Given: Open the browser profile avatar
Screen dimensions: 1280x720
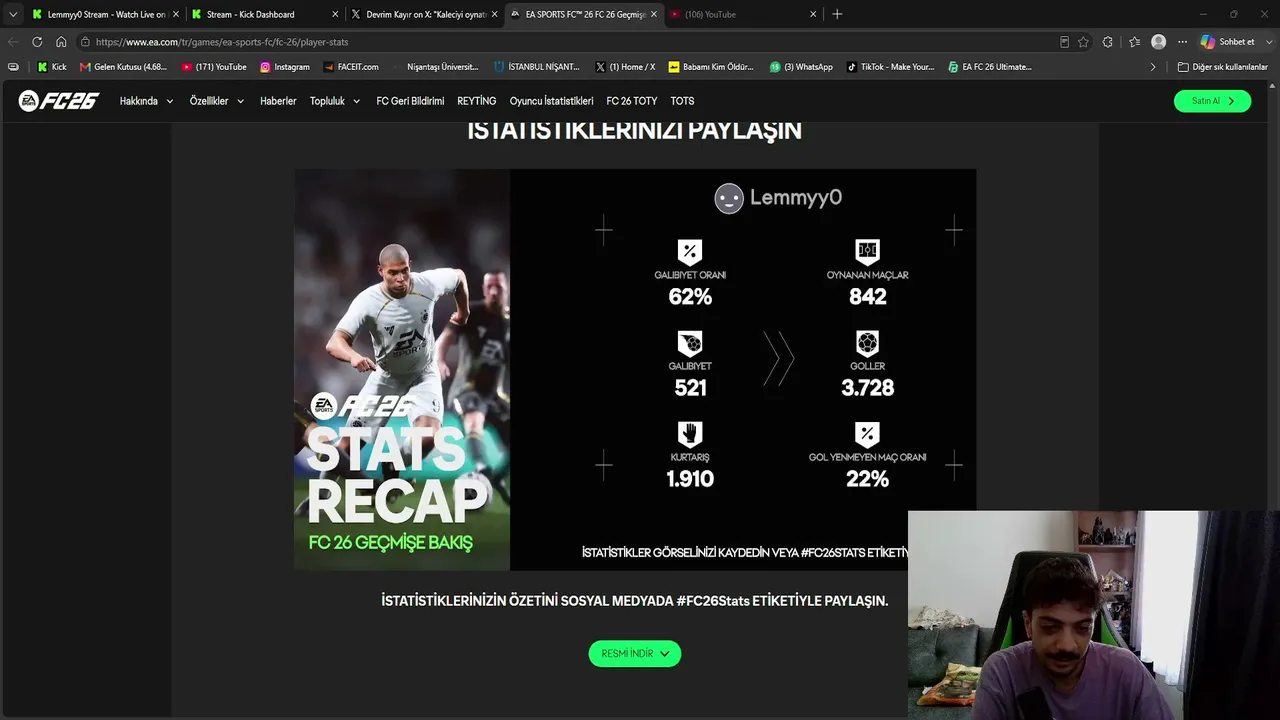Looking at the screenshot, I should pyautogui.click(x=1158, y=42).
